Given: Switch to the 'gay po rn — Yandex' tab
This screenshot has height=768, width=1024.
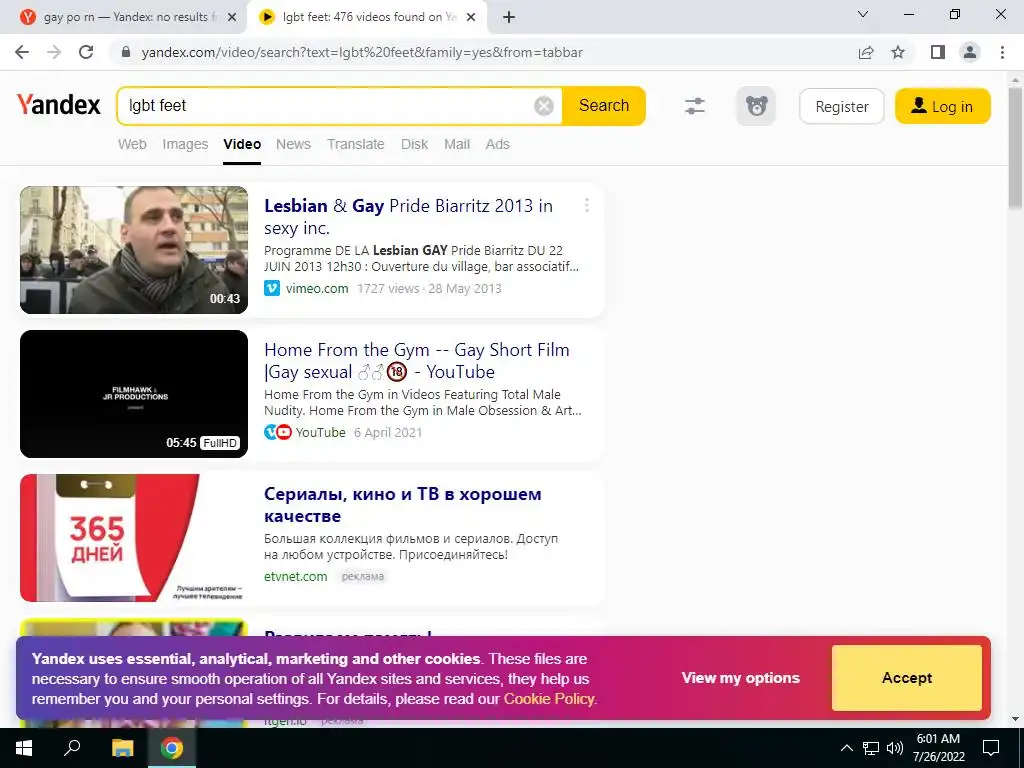Looking at the screenshot, I should pos(124,17).
